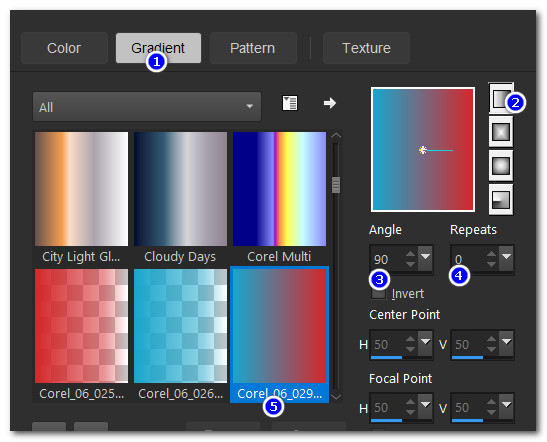Open the gradient editor list icon
The height and width of the screenshot is (442, 547).
click(290, 103)
